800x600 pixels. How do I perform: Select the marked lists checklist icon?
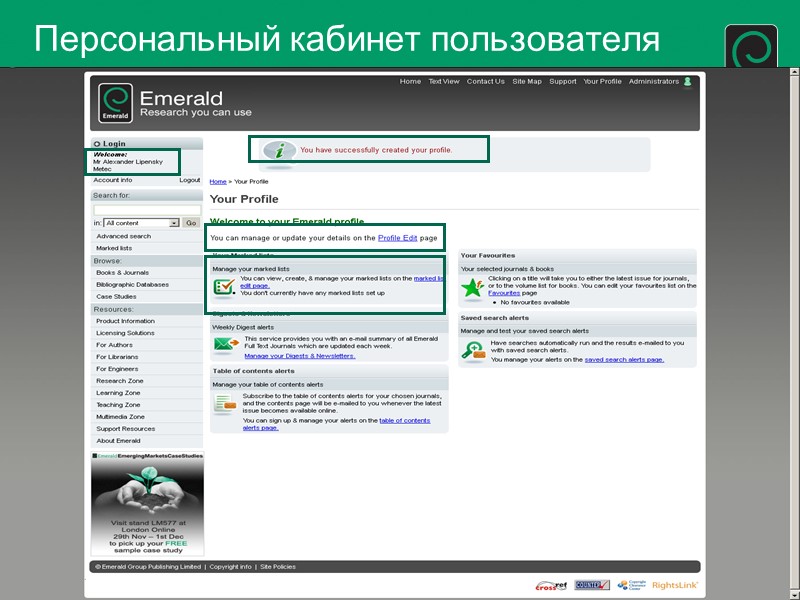click(x=224, y=288)
